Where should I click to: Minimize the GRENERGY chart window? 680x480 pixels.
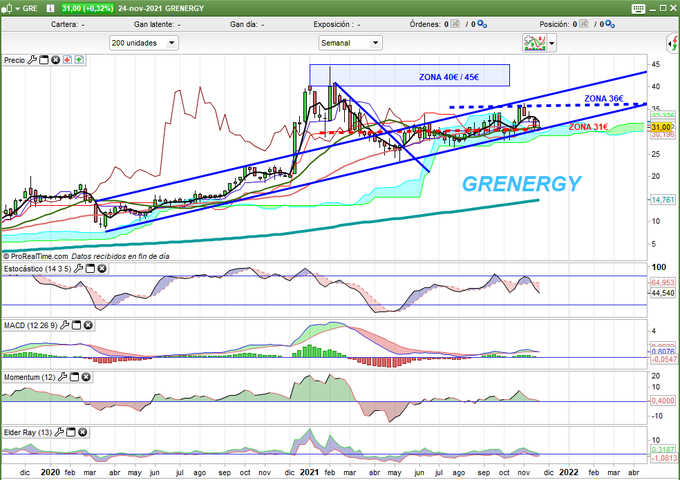[x=653, y=9]
